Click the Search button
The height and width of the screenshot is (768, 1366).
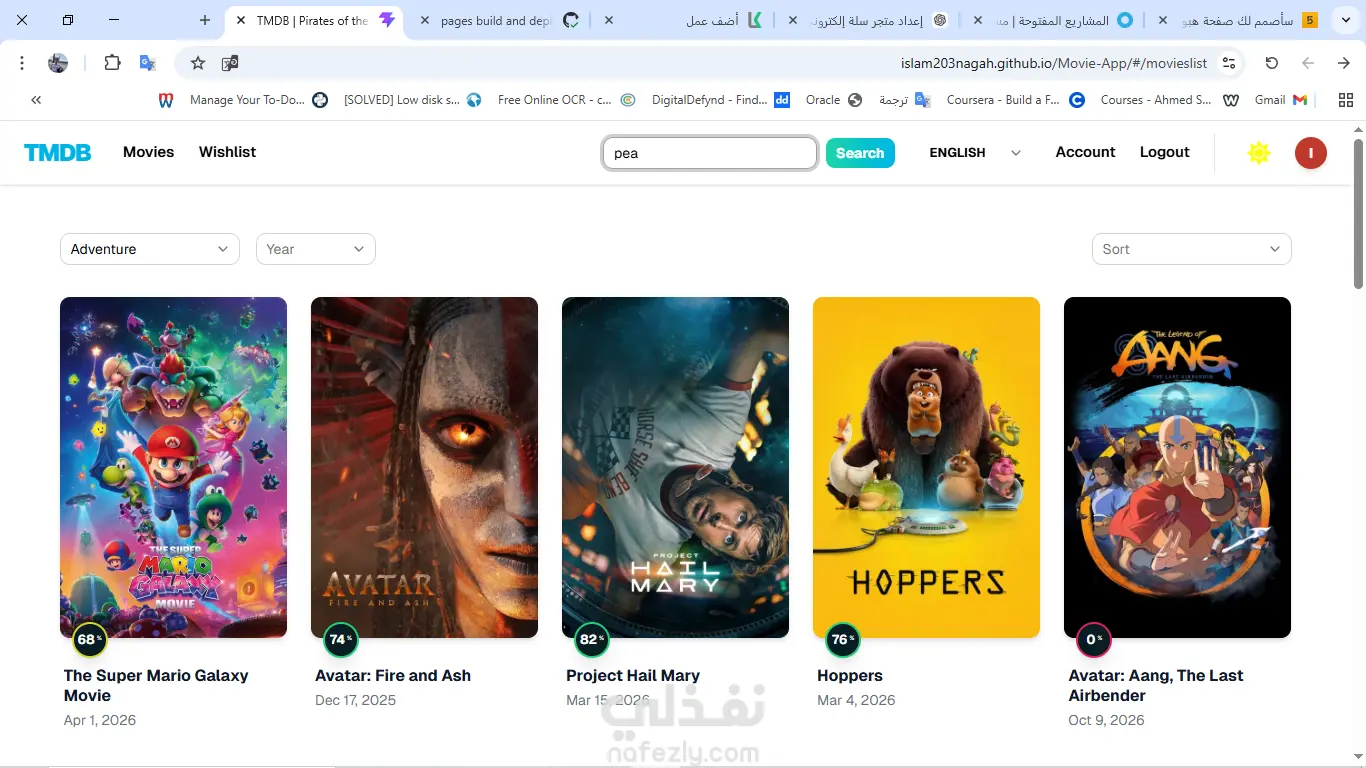click(860, 153)
